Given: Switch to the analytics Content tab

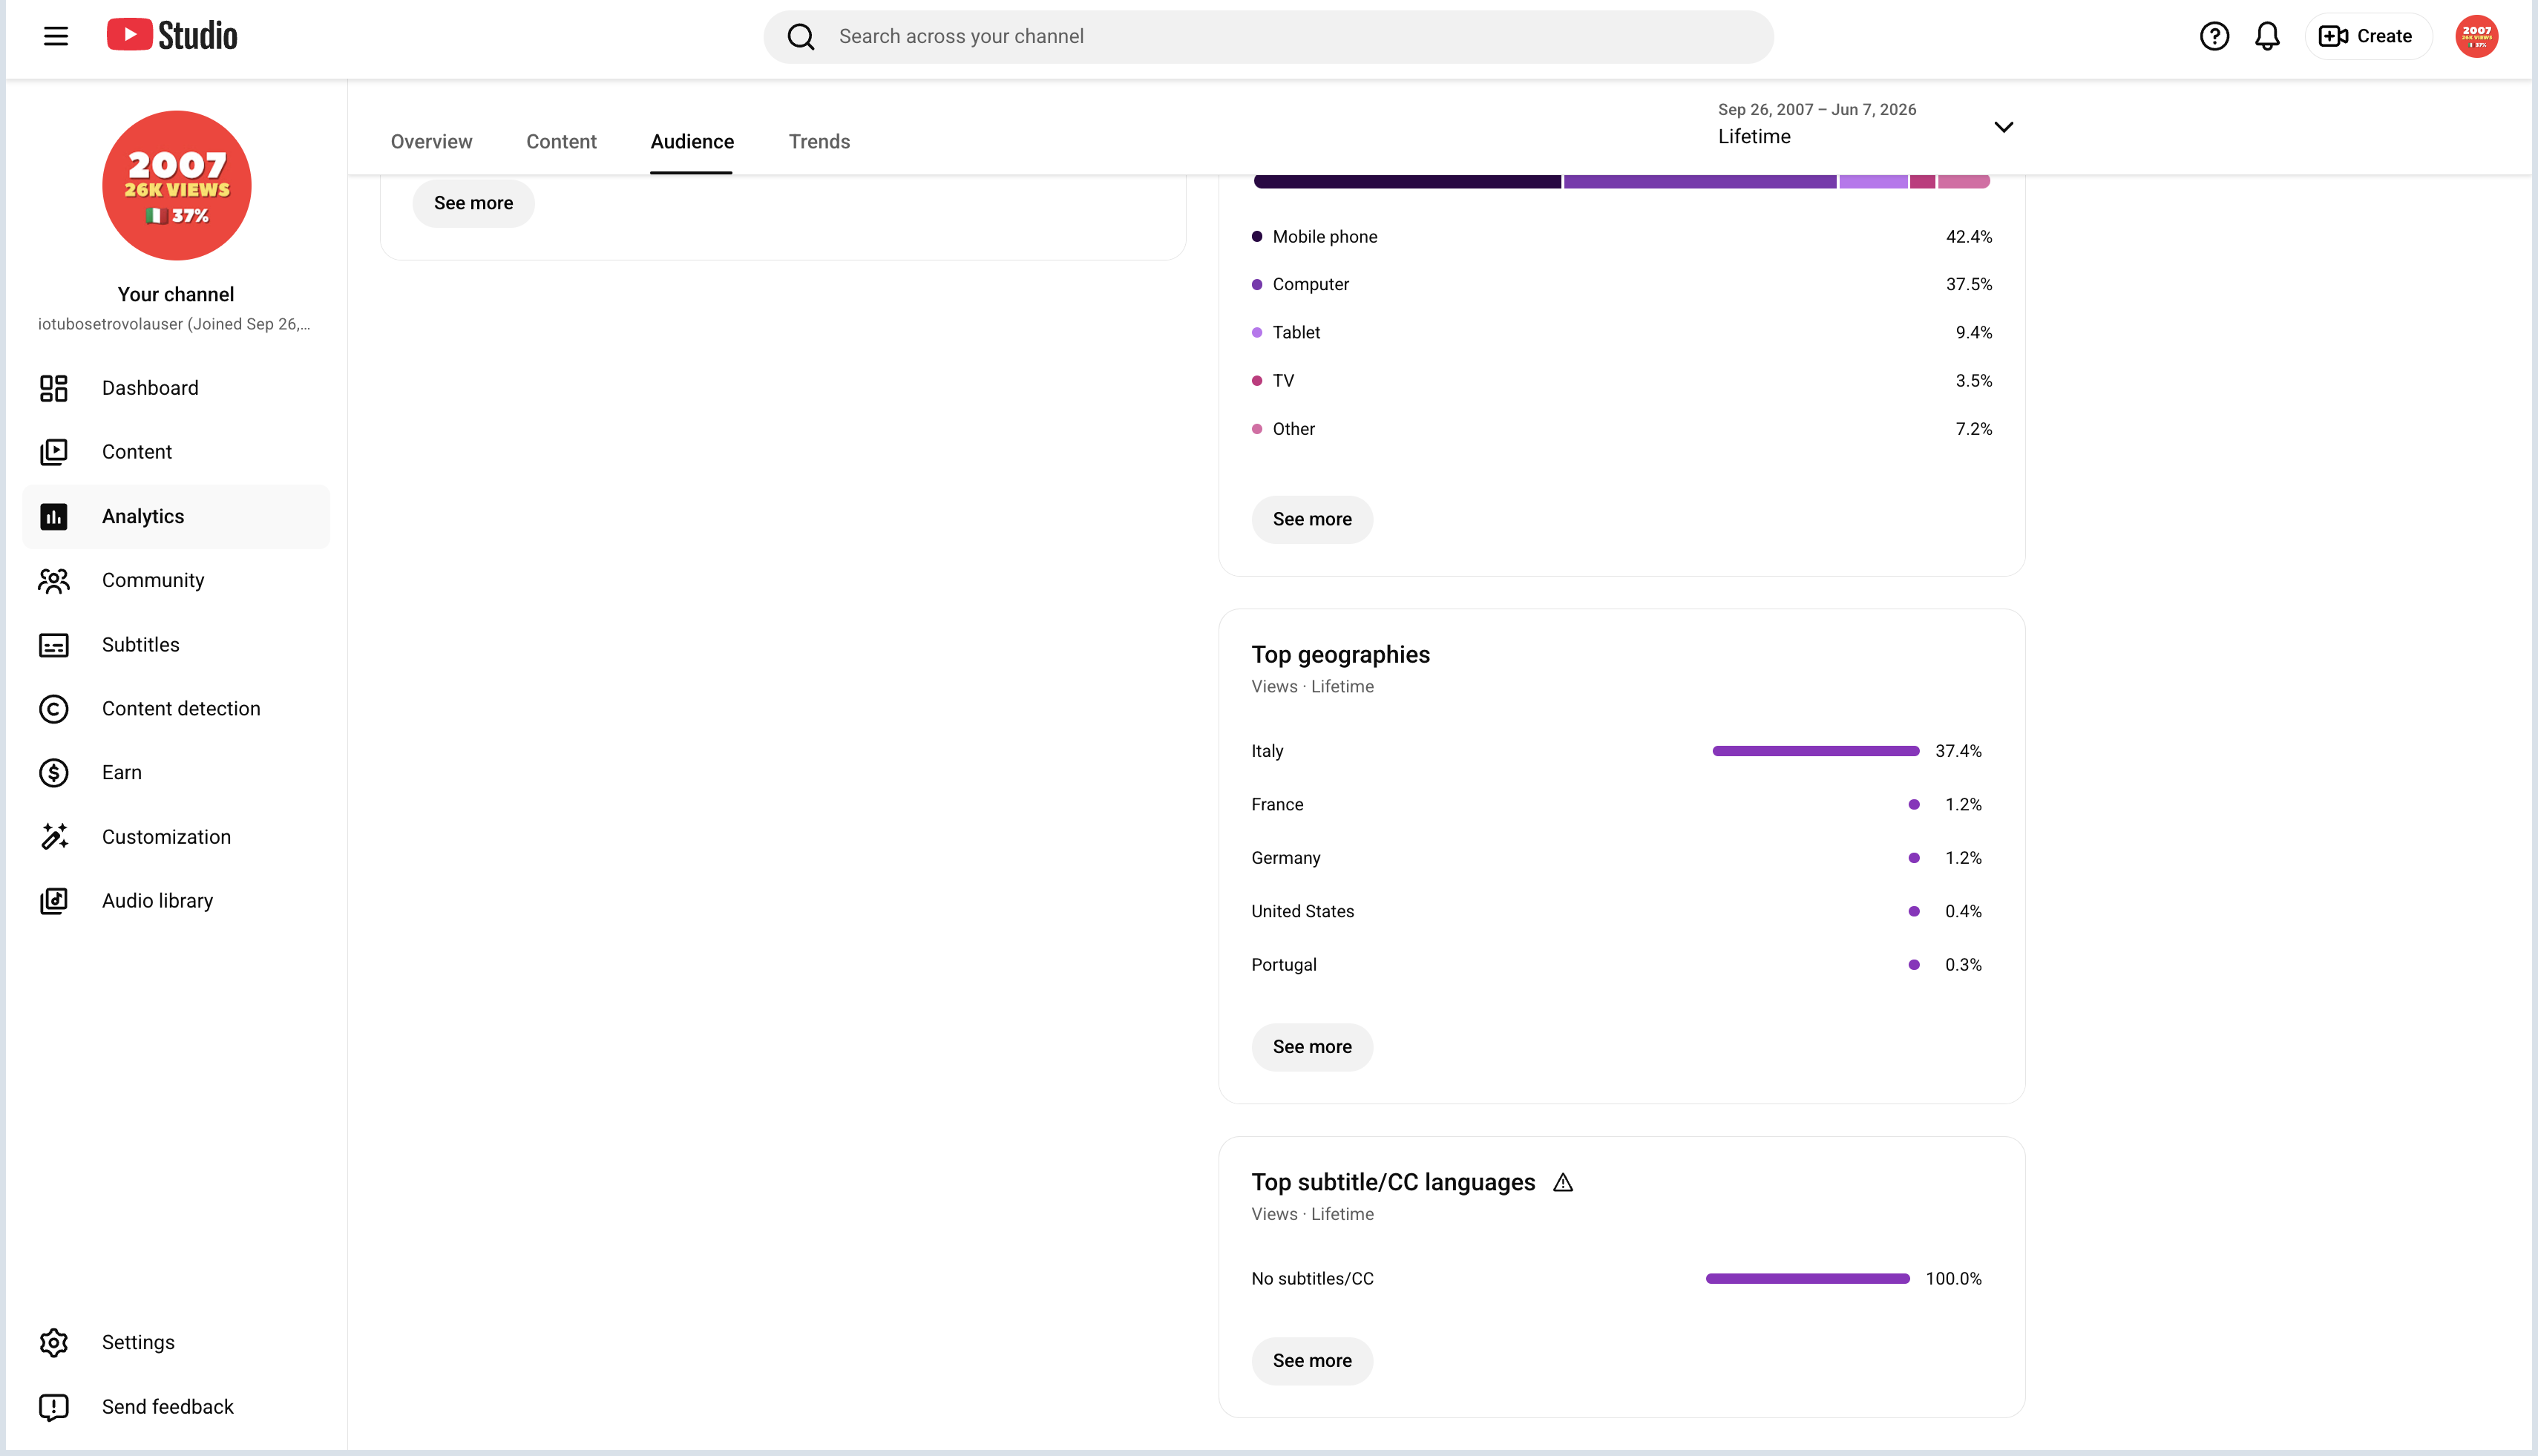Looking at the screenshot, I should coord(561,141).
